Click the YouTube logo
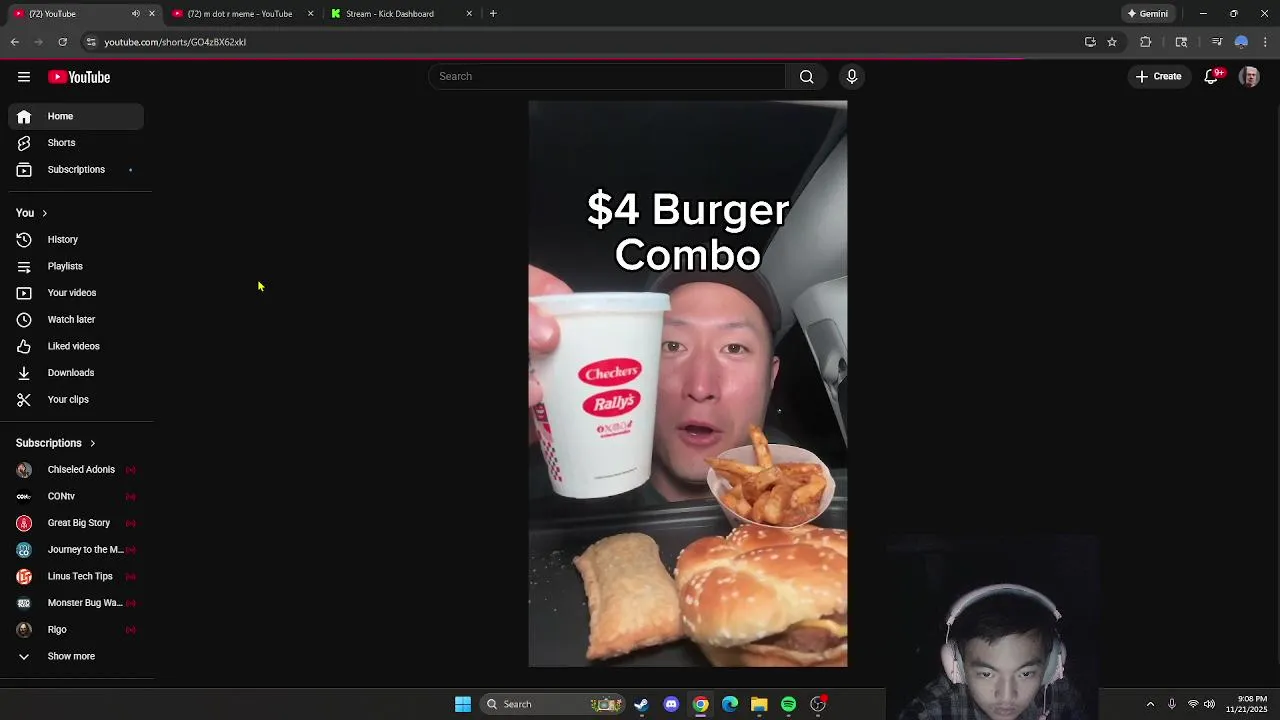This screenshot has width=1280, height=720. (79, 77)
